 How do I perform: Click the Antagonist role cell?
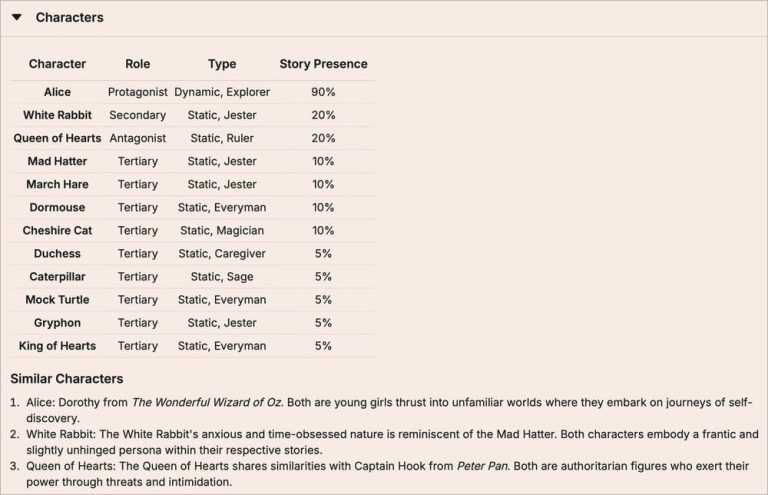(x=138, y=138)
